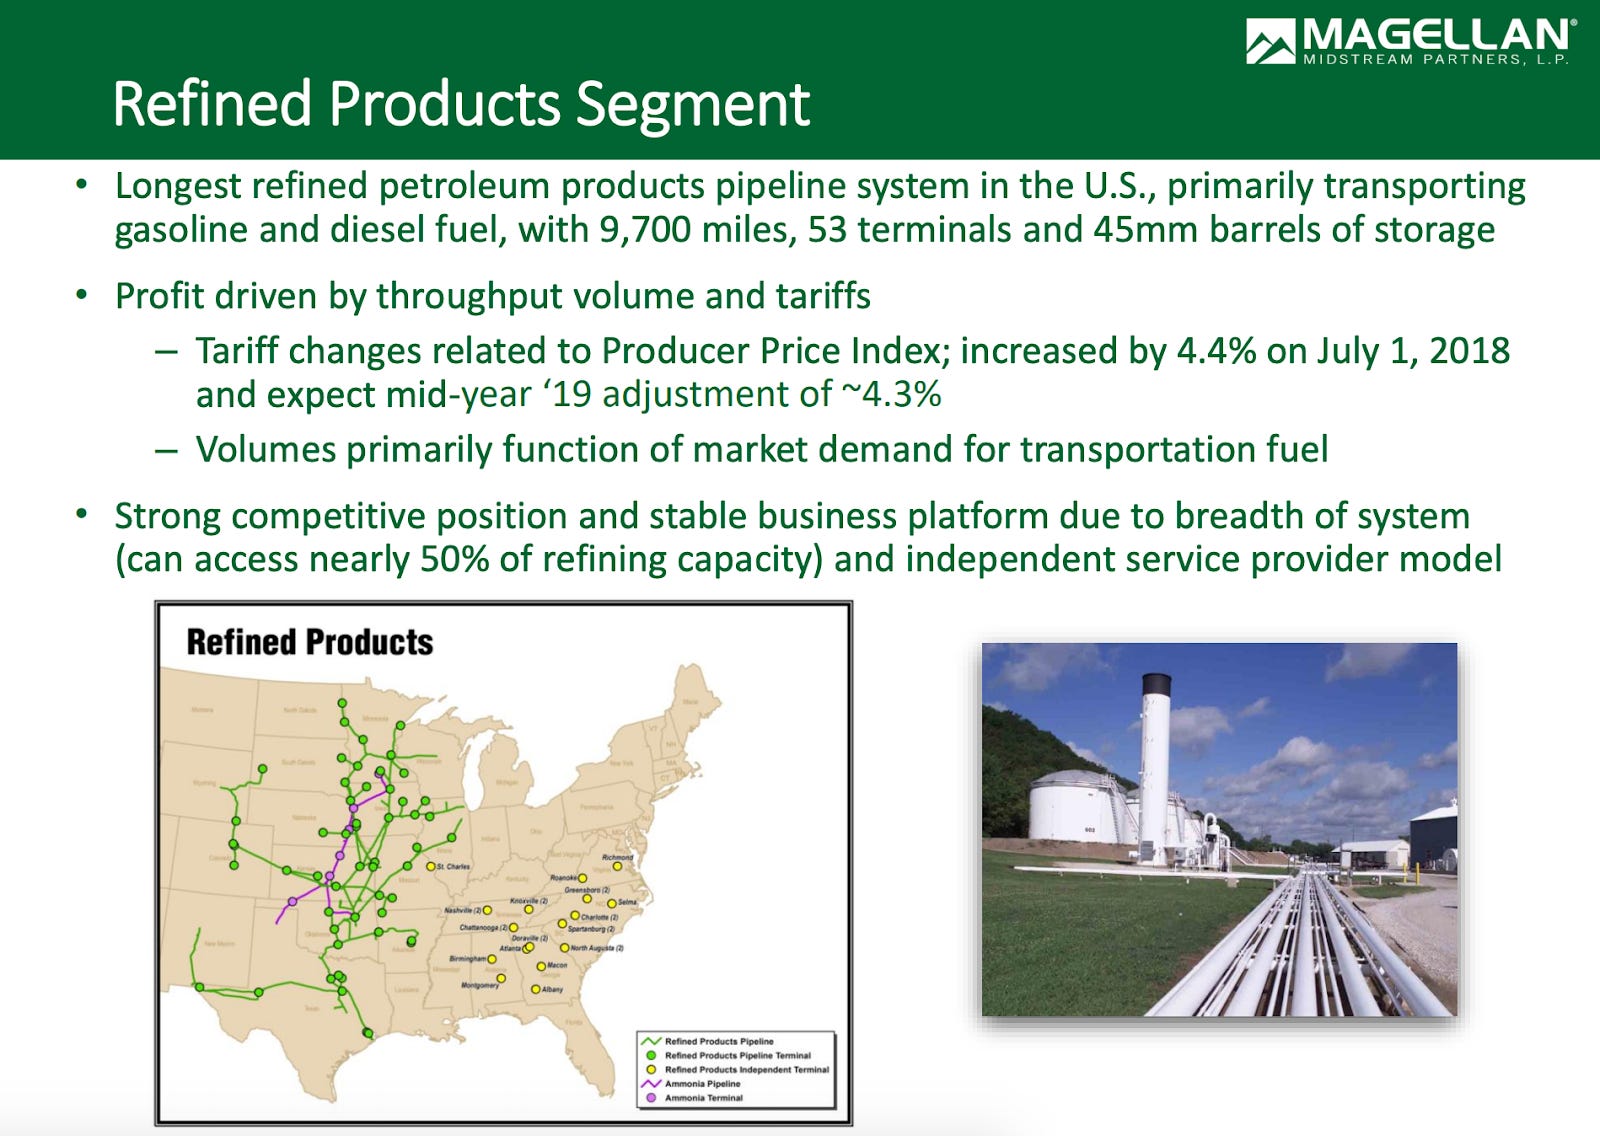Screen dimensions: 1600x1136
Task: Click the yellow Knoxville terminal marker
Action: (x=529, y=909)
